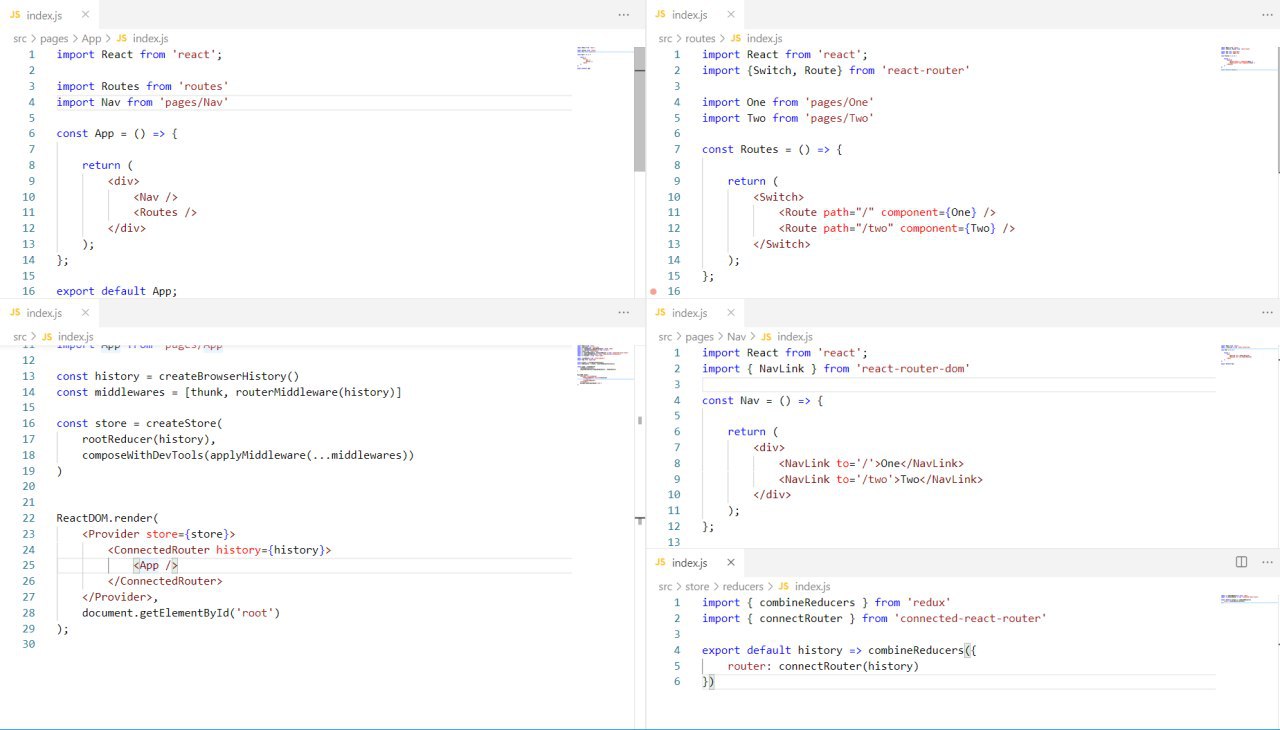
Task: Click 'combineReducers' on reducers line 1
Action: 807,602
